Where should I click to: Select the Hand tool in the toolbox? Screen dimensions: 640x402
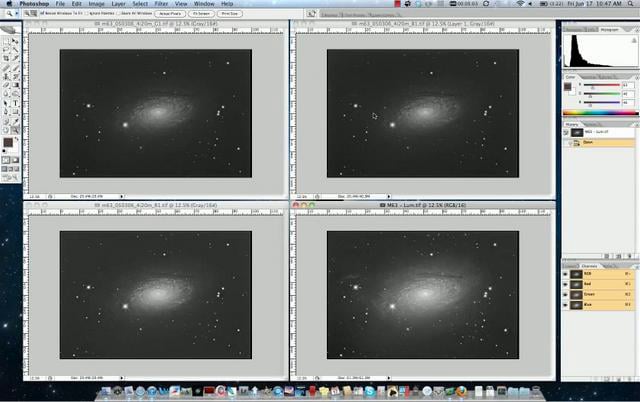[6, 130]
